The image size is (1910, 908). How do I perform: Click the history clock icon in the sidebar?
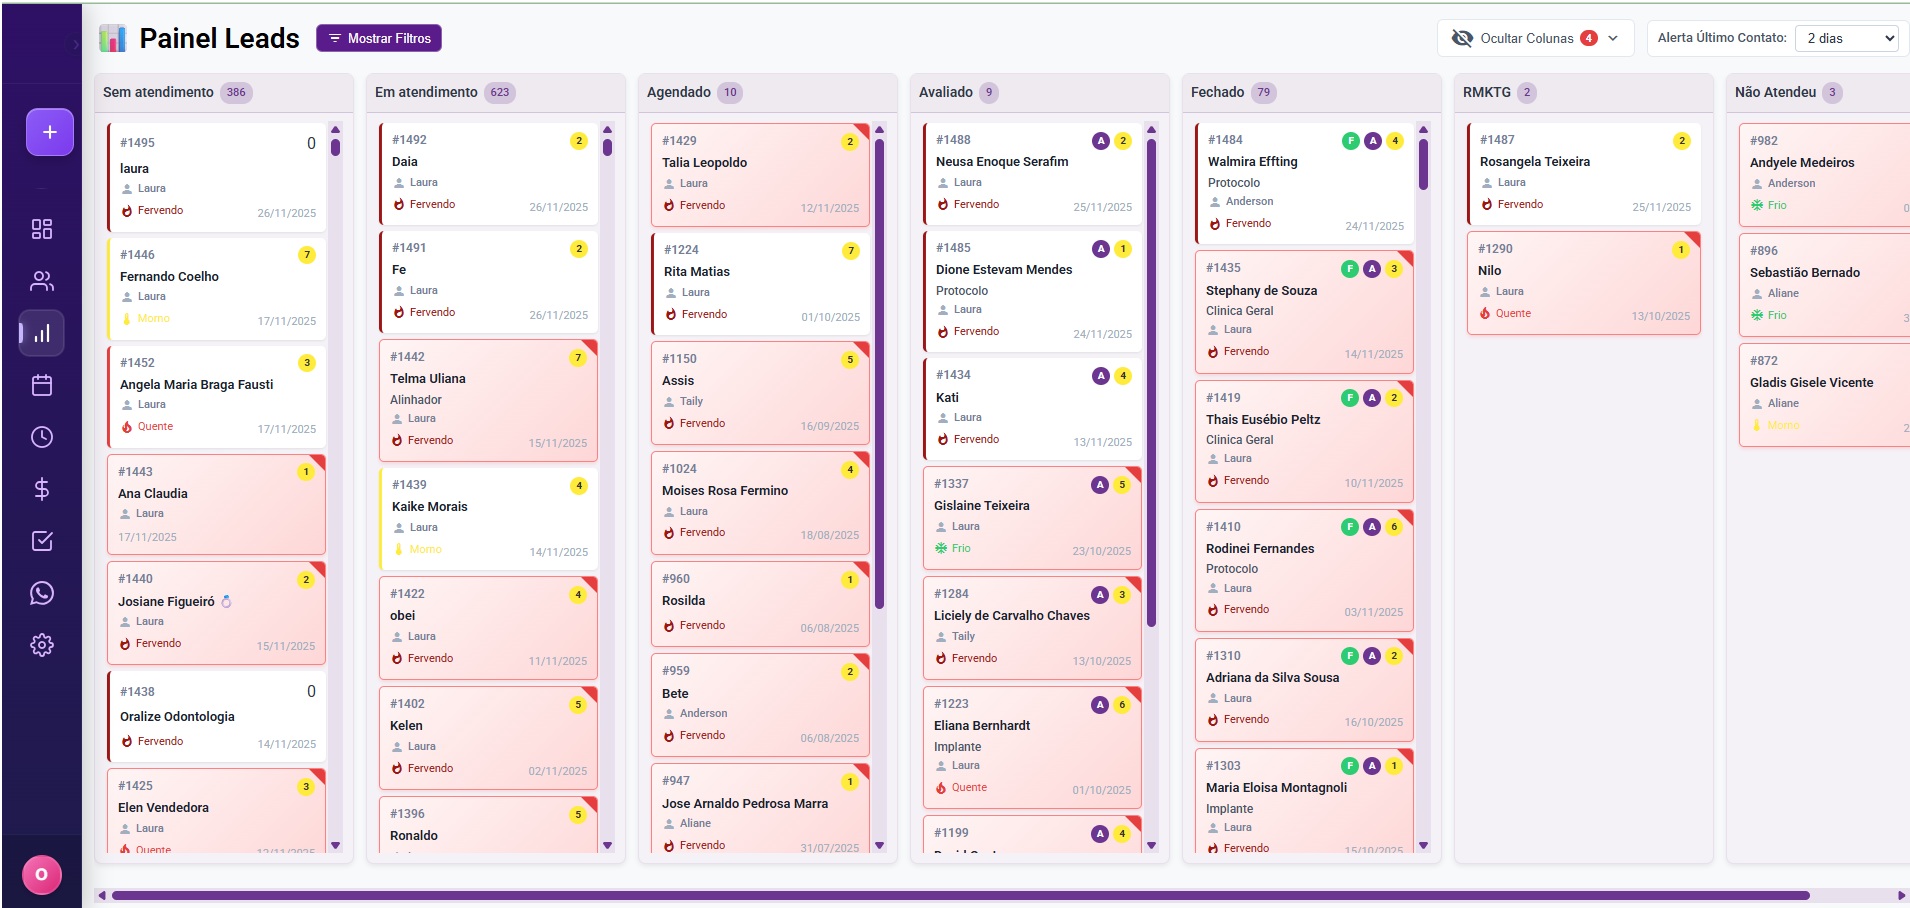42,437
